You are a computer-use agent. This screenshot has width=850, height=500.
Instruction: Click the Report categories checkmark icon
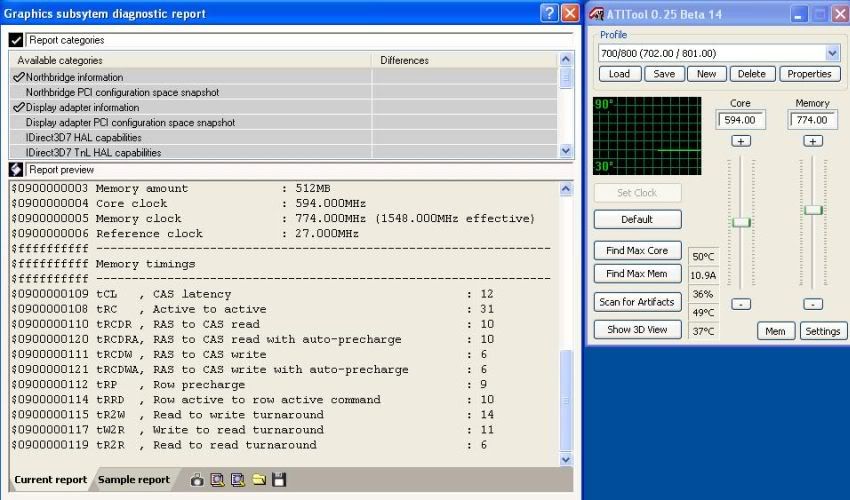click(x=16, y=40)
